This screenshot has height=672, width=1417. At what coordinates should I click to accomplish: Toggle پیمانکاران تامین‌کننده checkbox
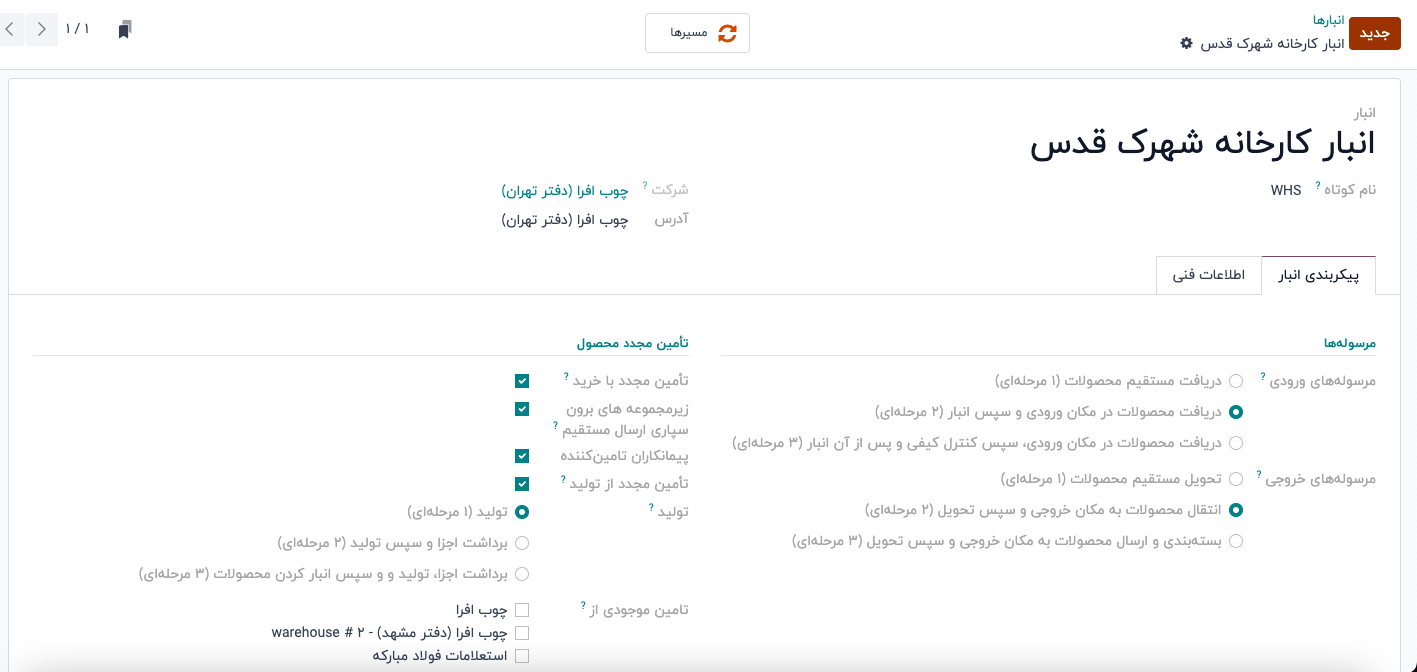click(522, 456)
